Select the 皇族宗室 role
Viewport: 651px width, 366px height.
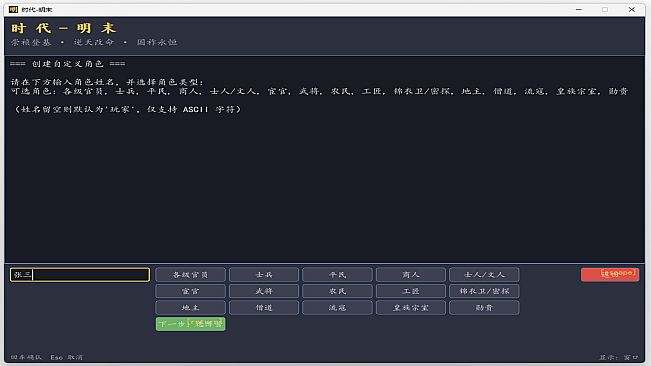pos(411,307)
